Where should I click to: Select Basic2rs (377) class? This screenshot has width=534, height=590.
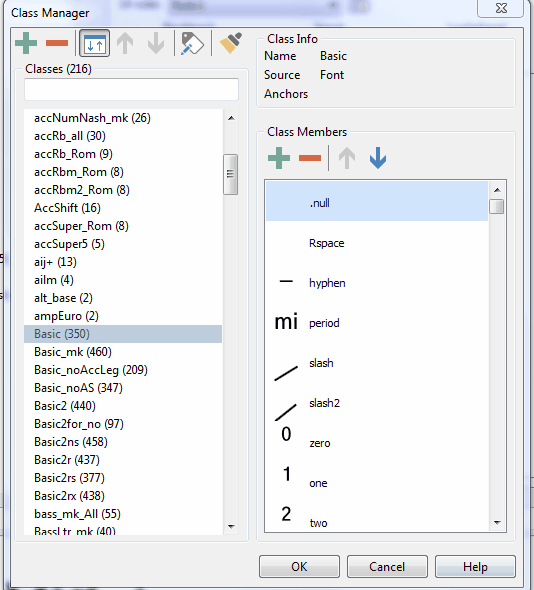point(123,478)
